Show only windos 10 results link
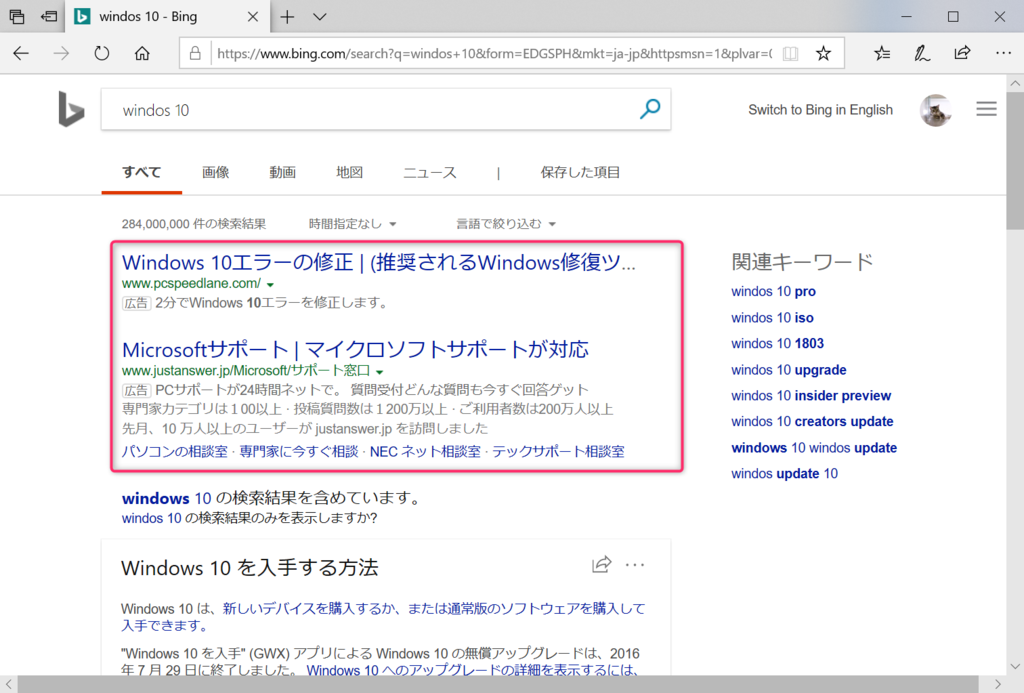Image resolution: width=1024 pixels, height=693 pixels. (152, 518)
